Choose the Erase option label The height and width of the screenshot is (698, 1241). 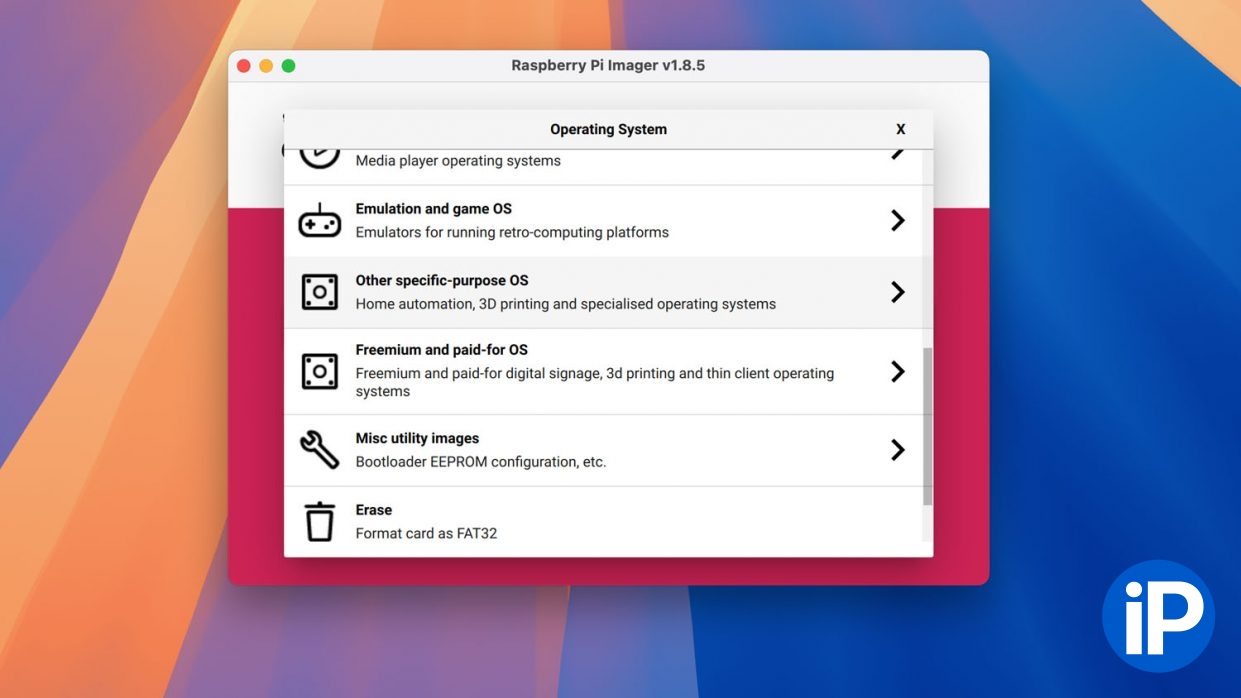(374, 510)
